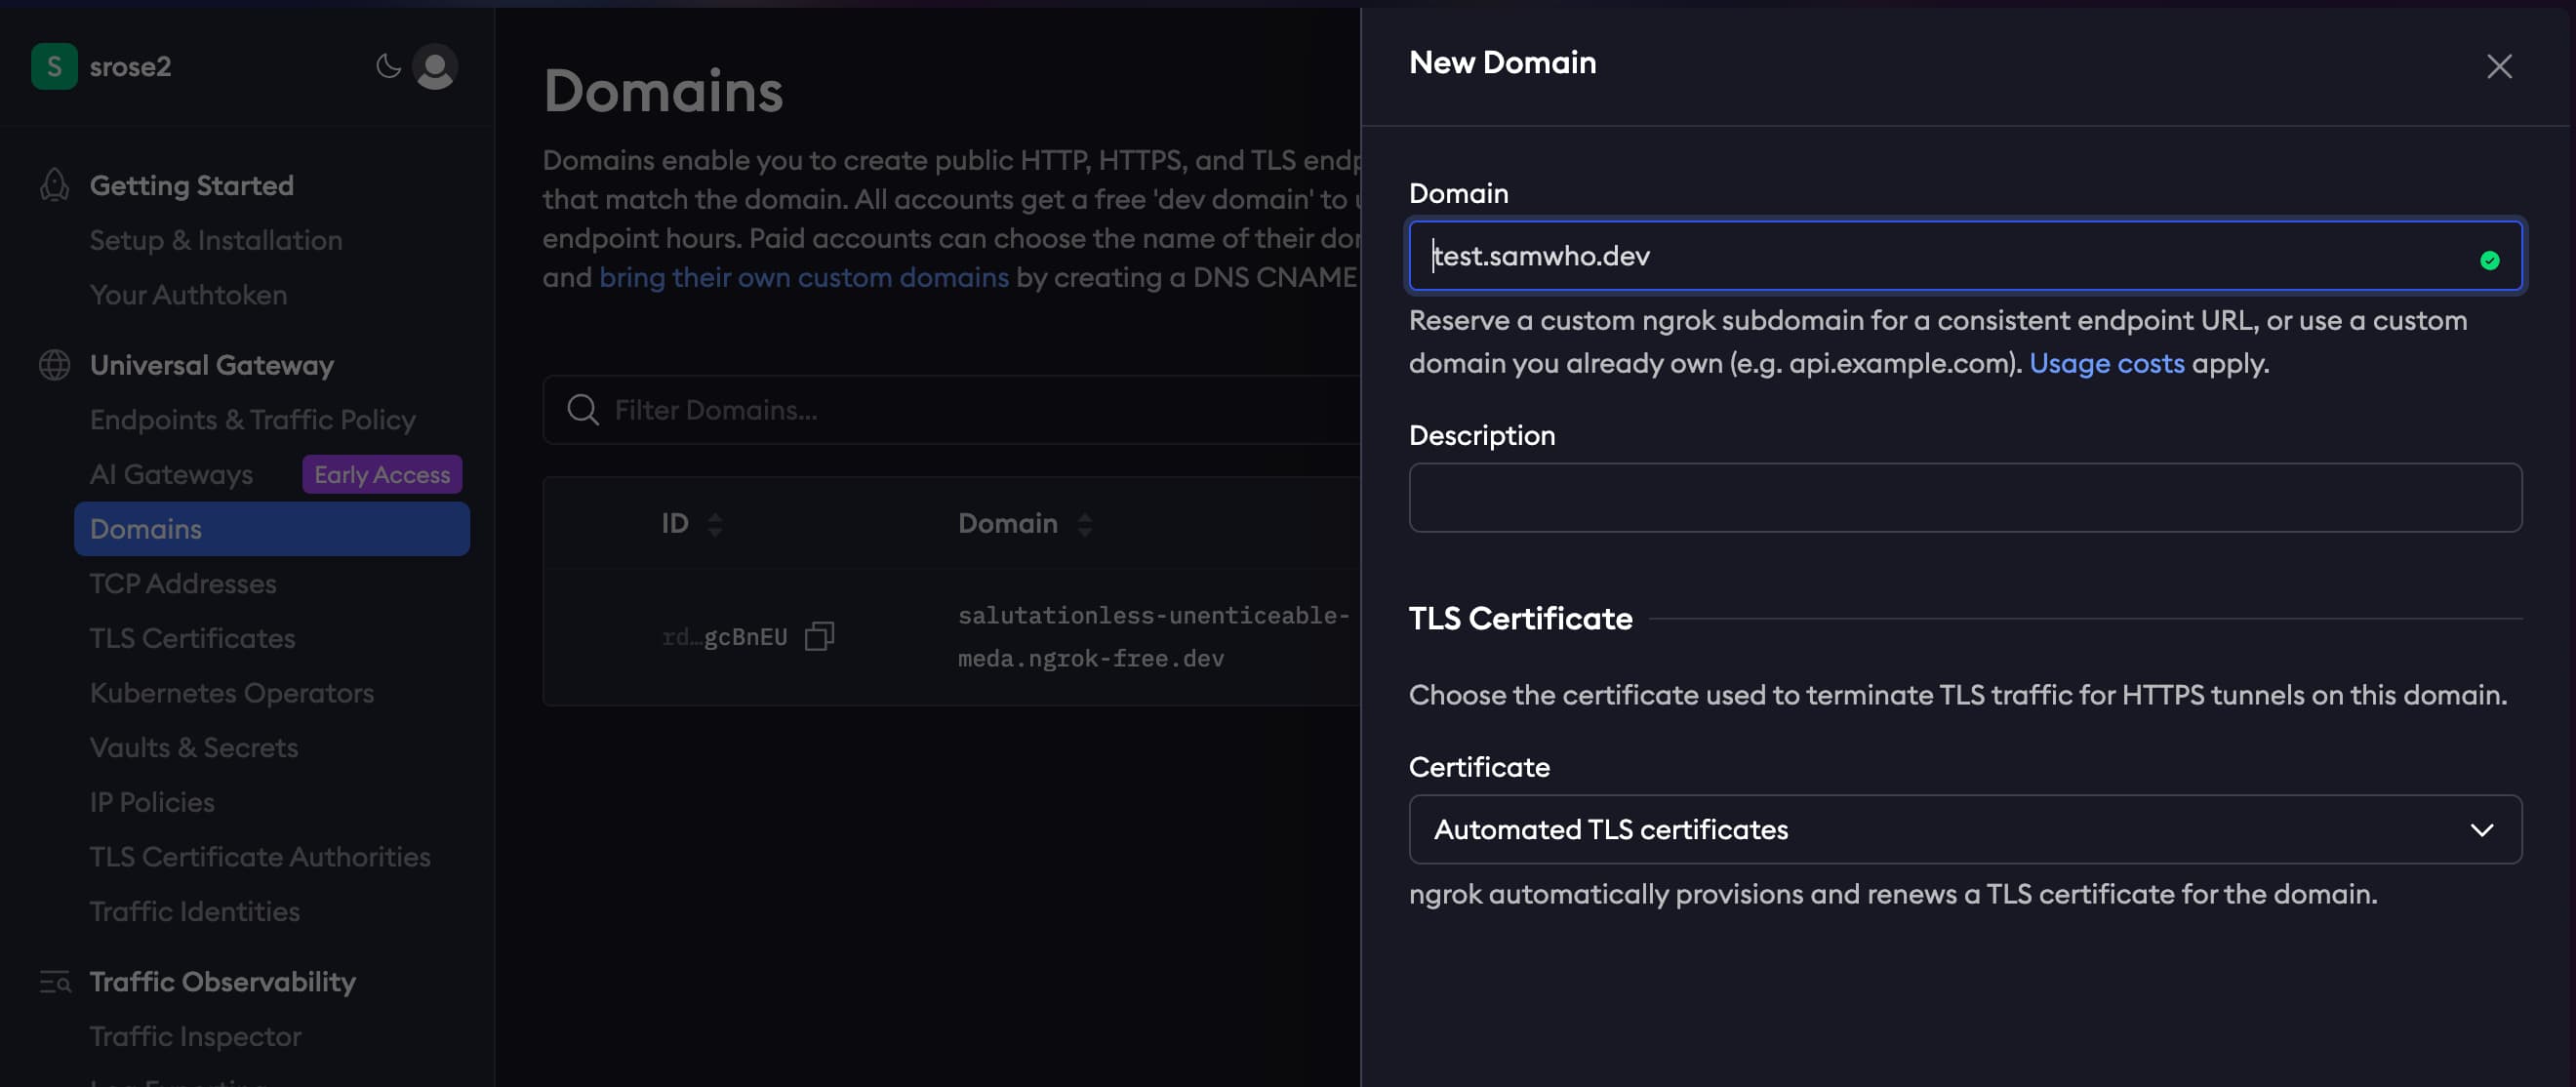2576x1087 pixels.
Task: Click the srose2 account badge icon
Action: (x=54, y=66)
